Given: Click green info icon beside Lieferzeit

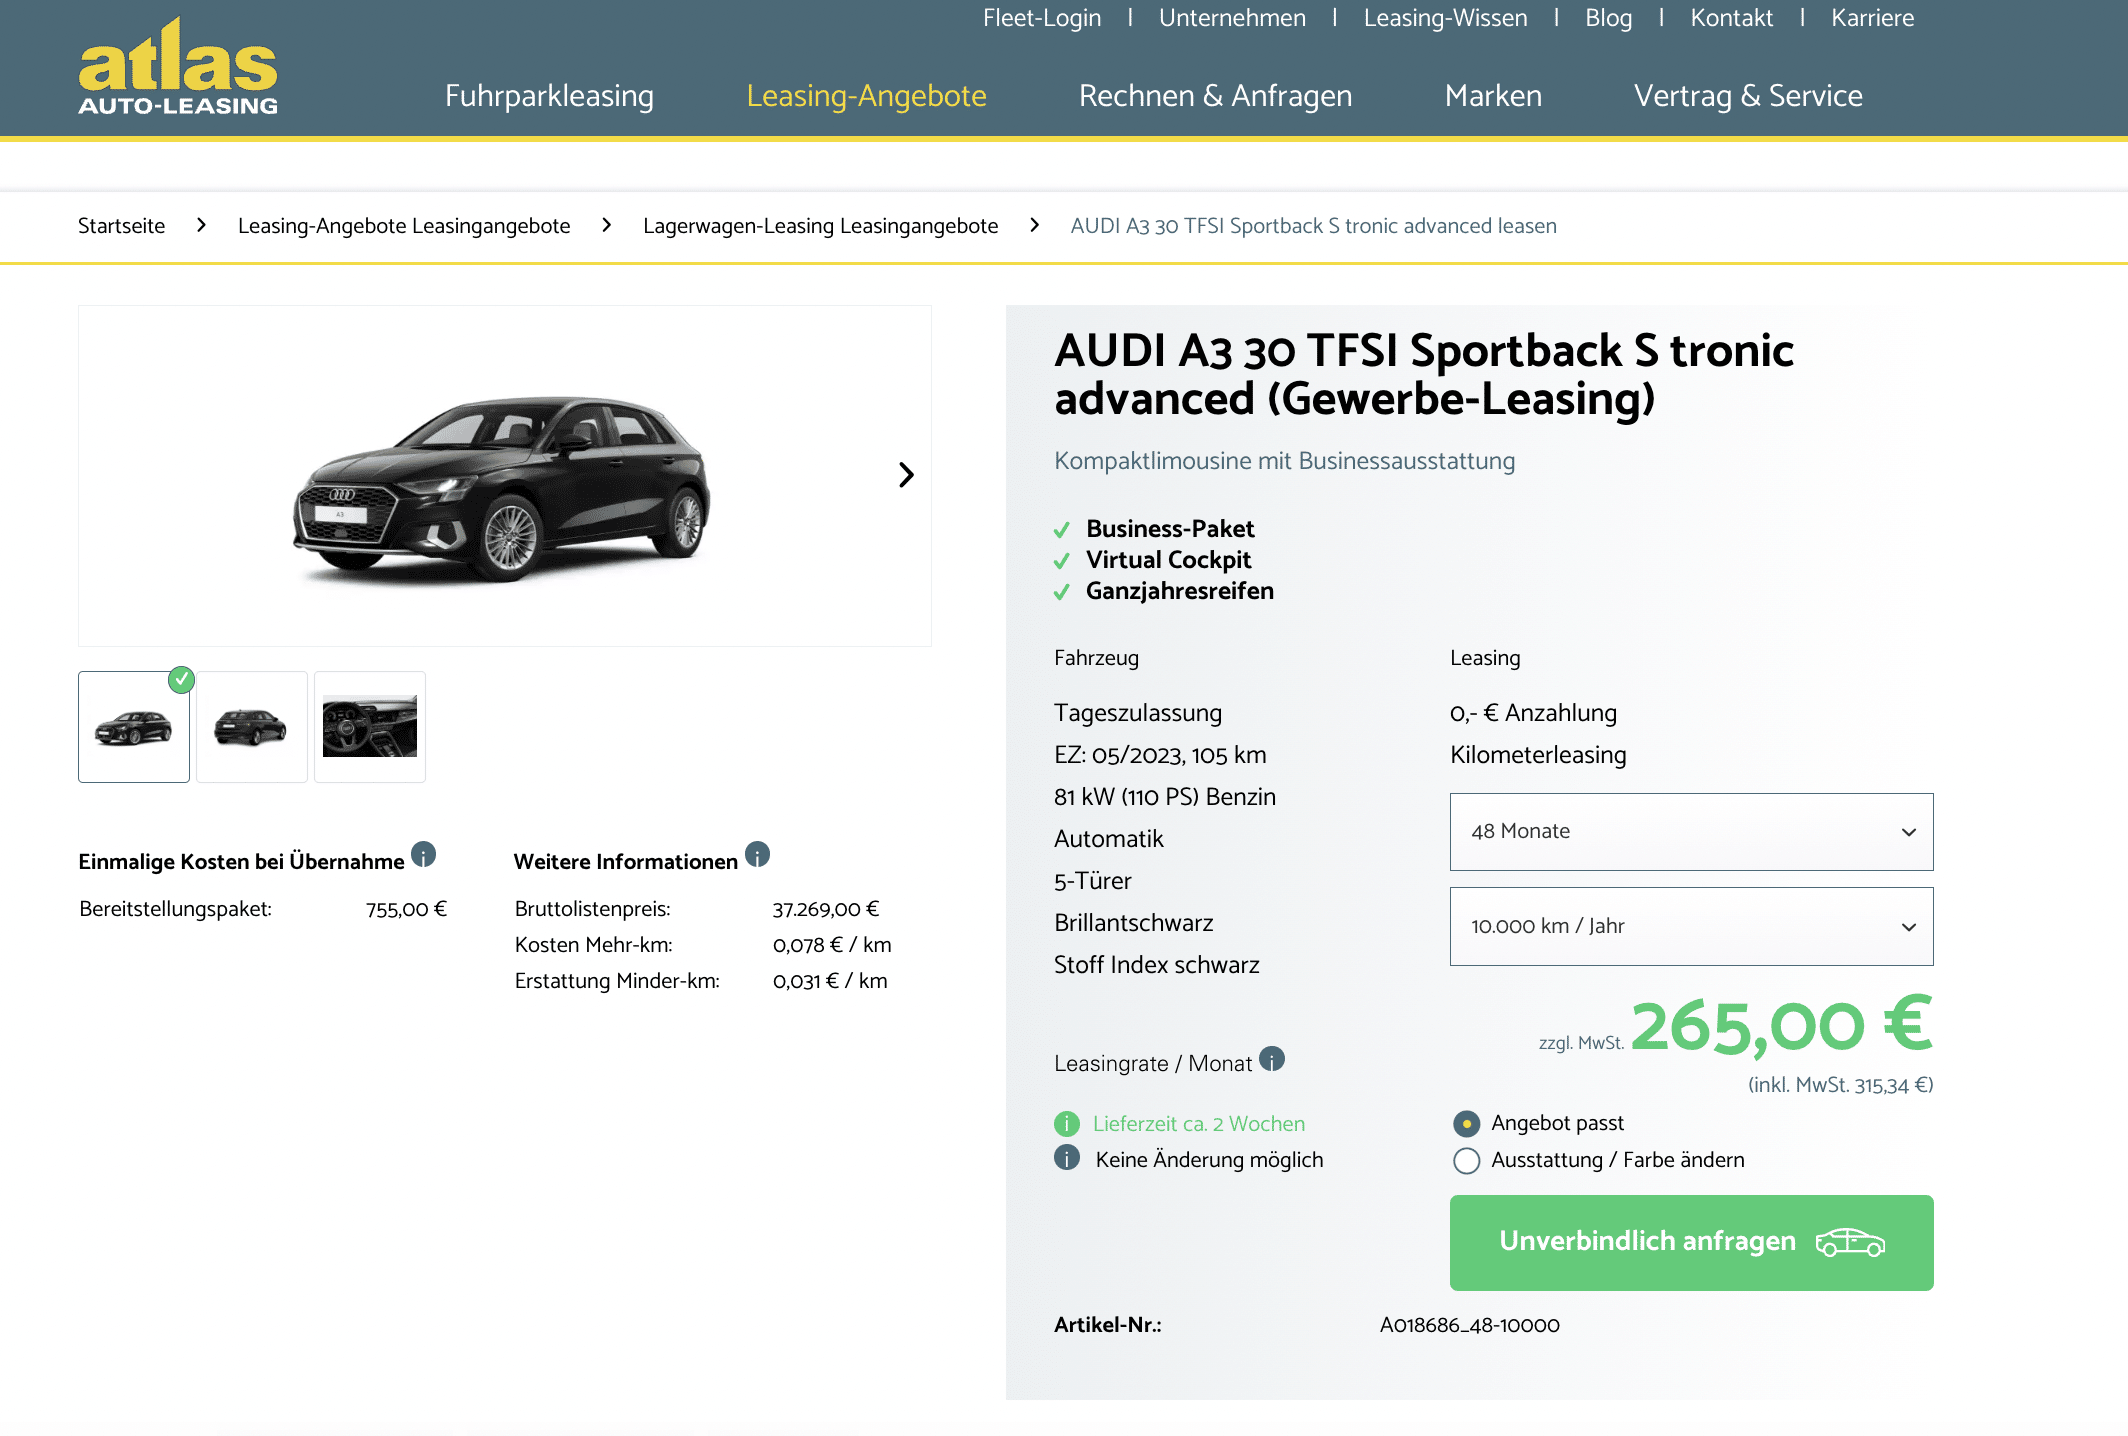Looking at the screenshot, I should click(x=1067, y=1124).
